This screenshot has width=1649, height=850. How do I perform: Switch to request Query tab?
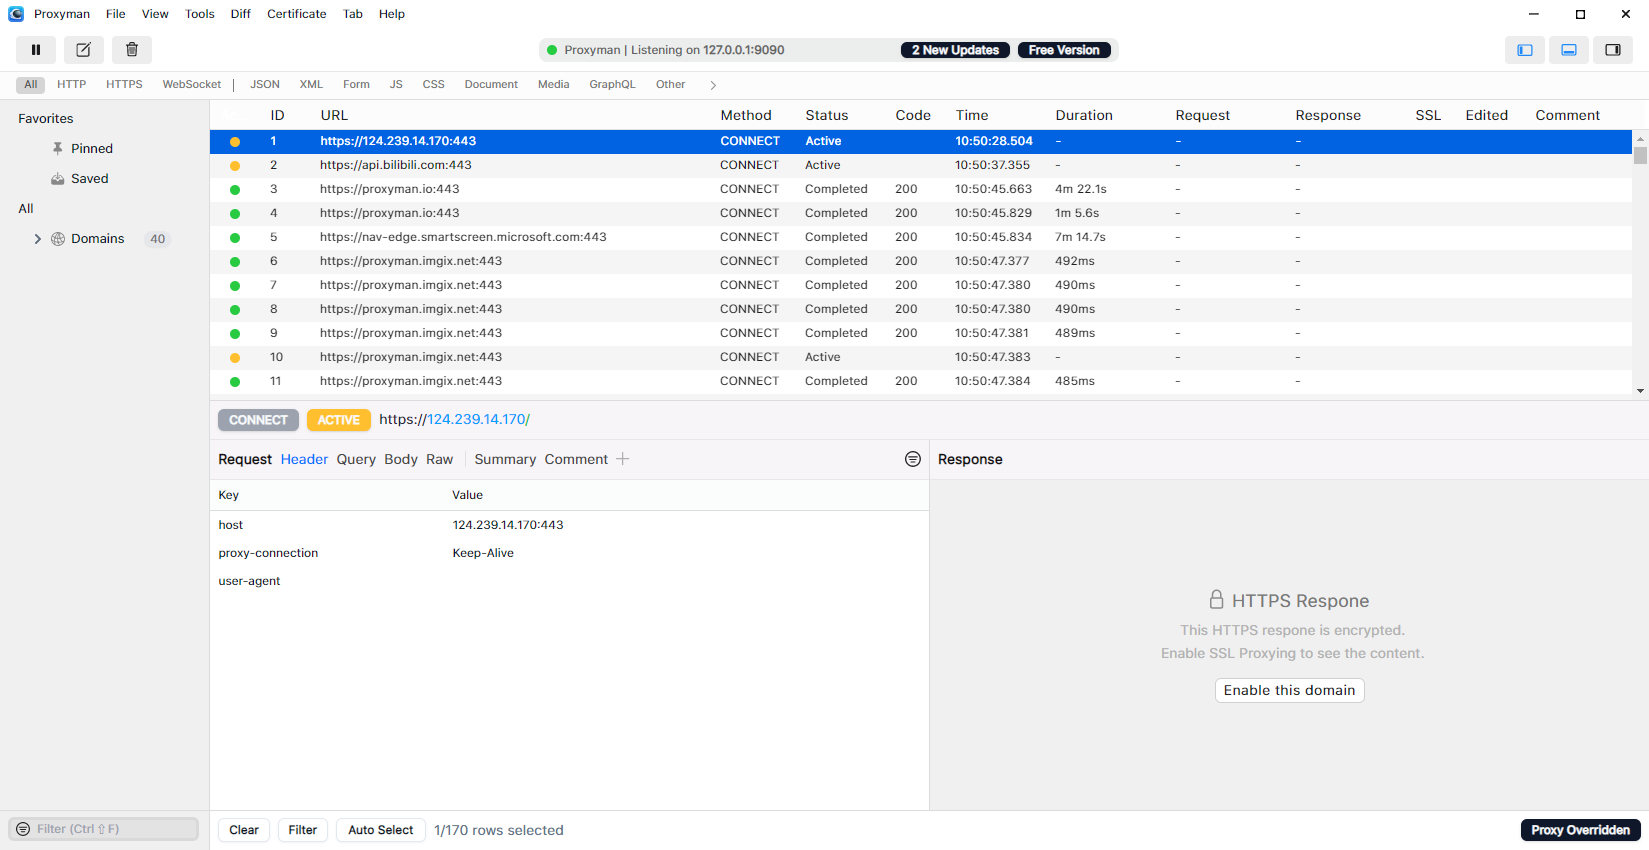356,459
